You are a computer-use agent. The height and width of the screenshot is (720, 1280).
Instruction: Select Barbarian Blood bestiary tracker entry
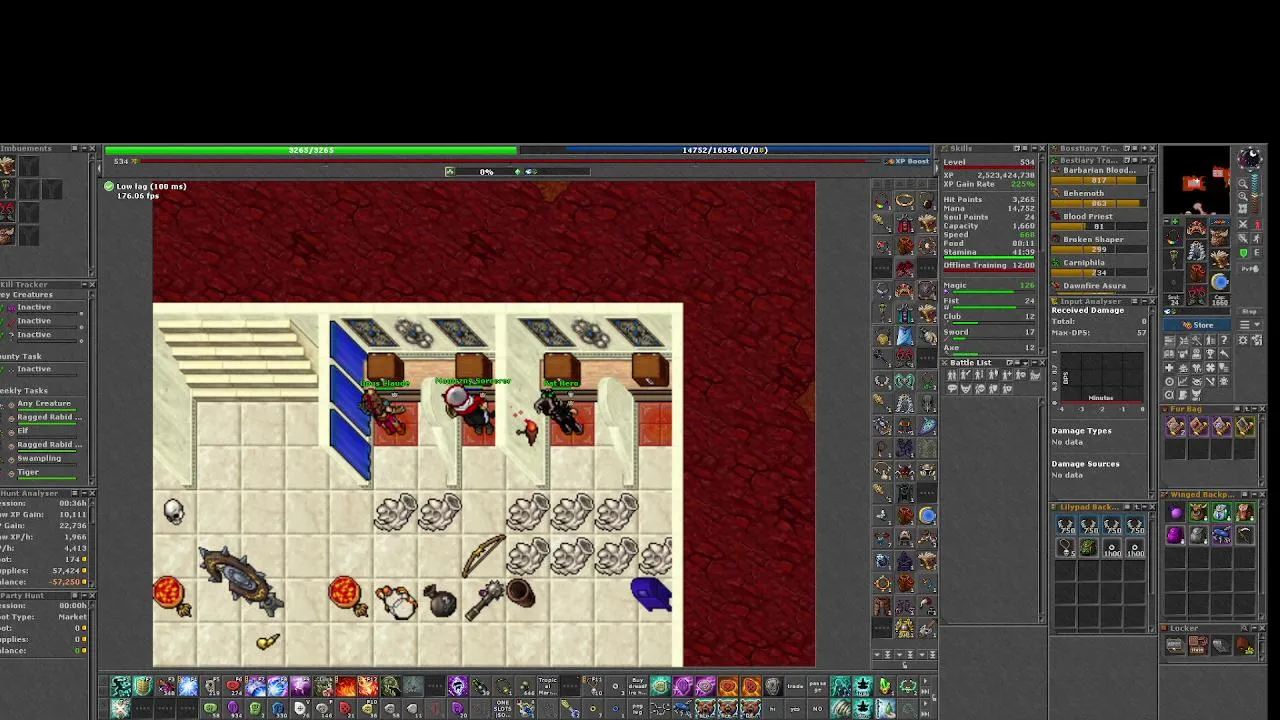[x=1101, y=176]
